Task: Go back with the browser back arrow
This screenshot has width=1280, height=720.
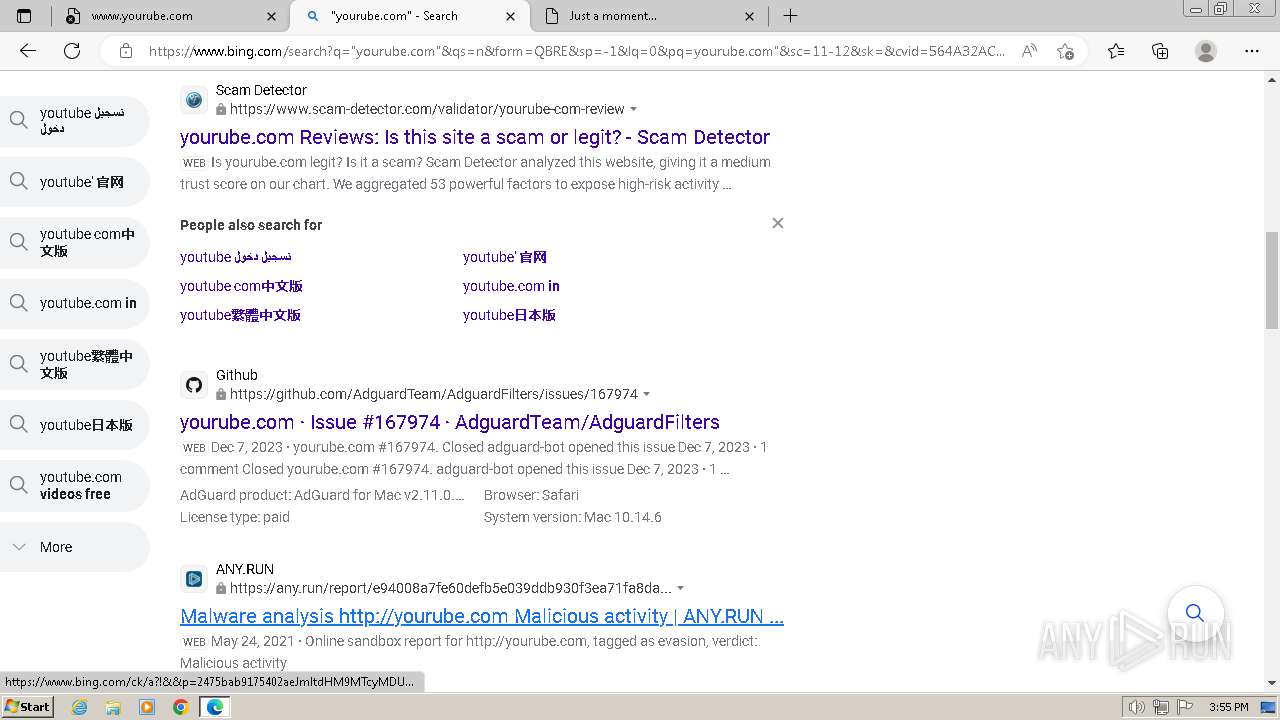Action: click(28, 51)
